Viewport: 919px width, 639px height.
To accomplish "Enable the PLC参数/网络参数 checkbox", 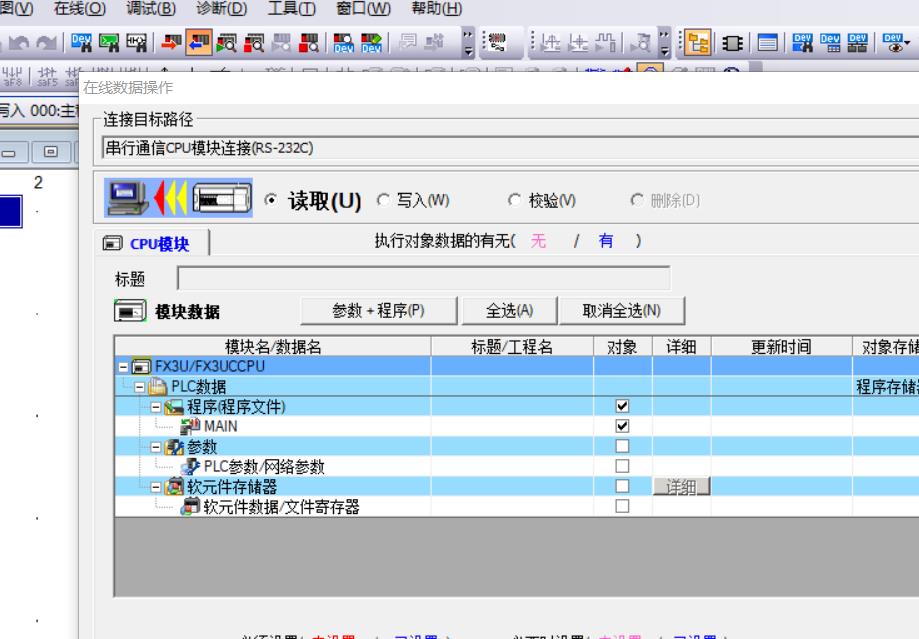I will pos(622,466).
